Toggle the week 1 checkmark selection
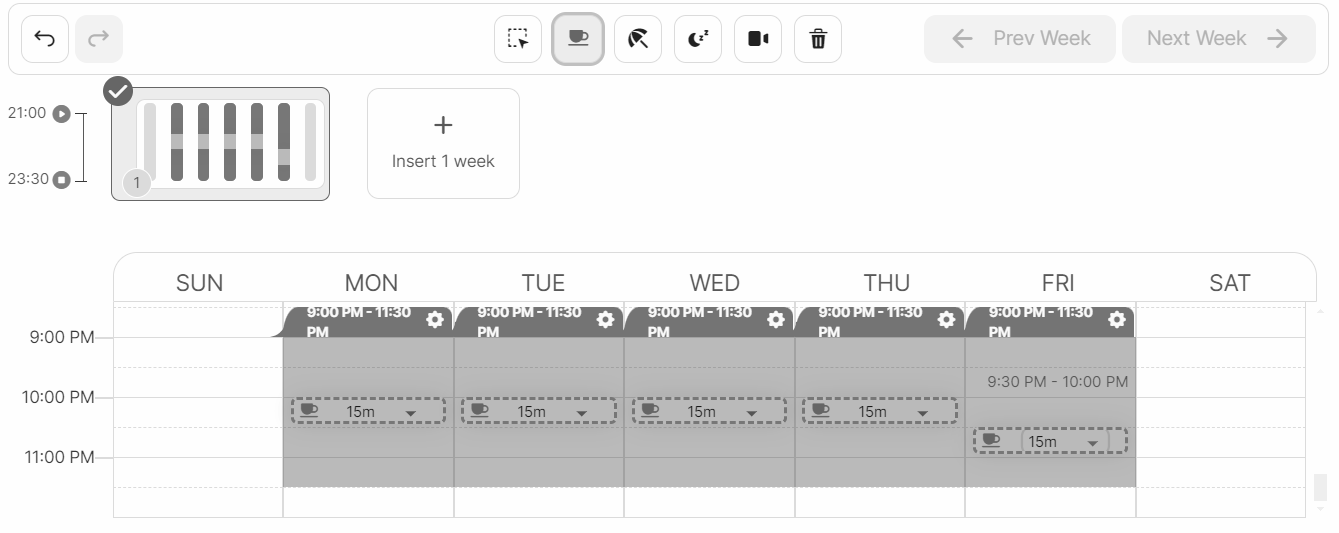Screen dimensions: 1339x533 [118, 92]
